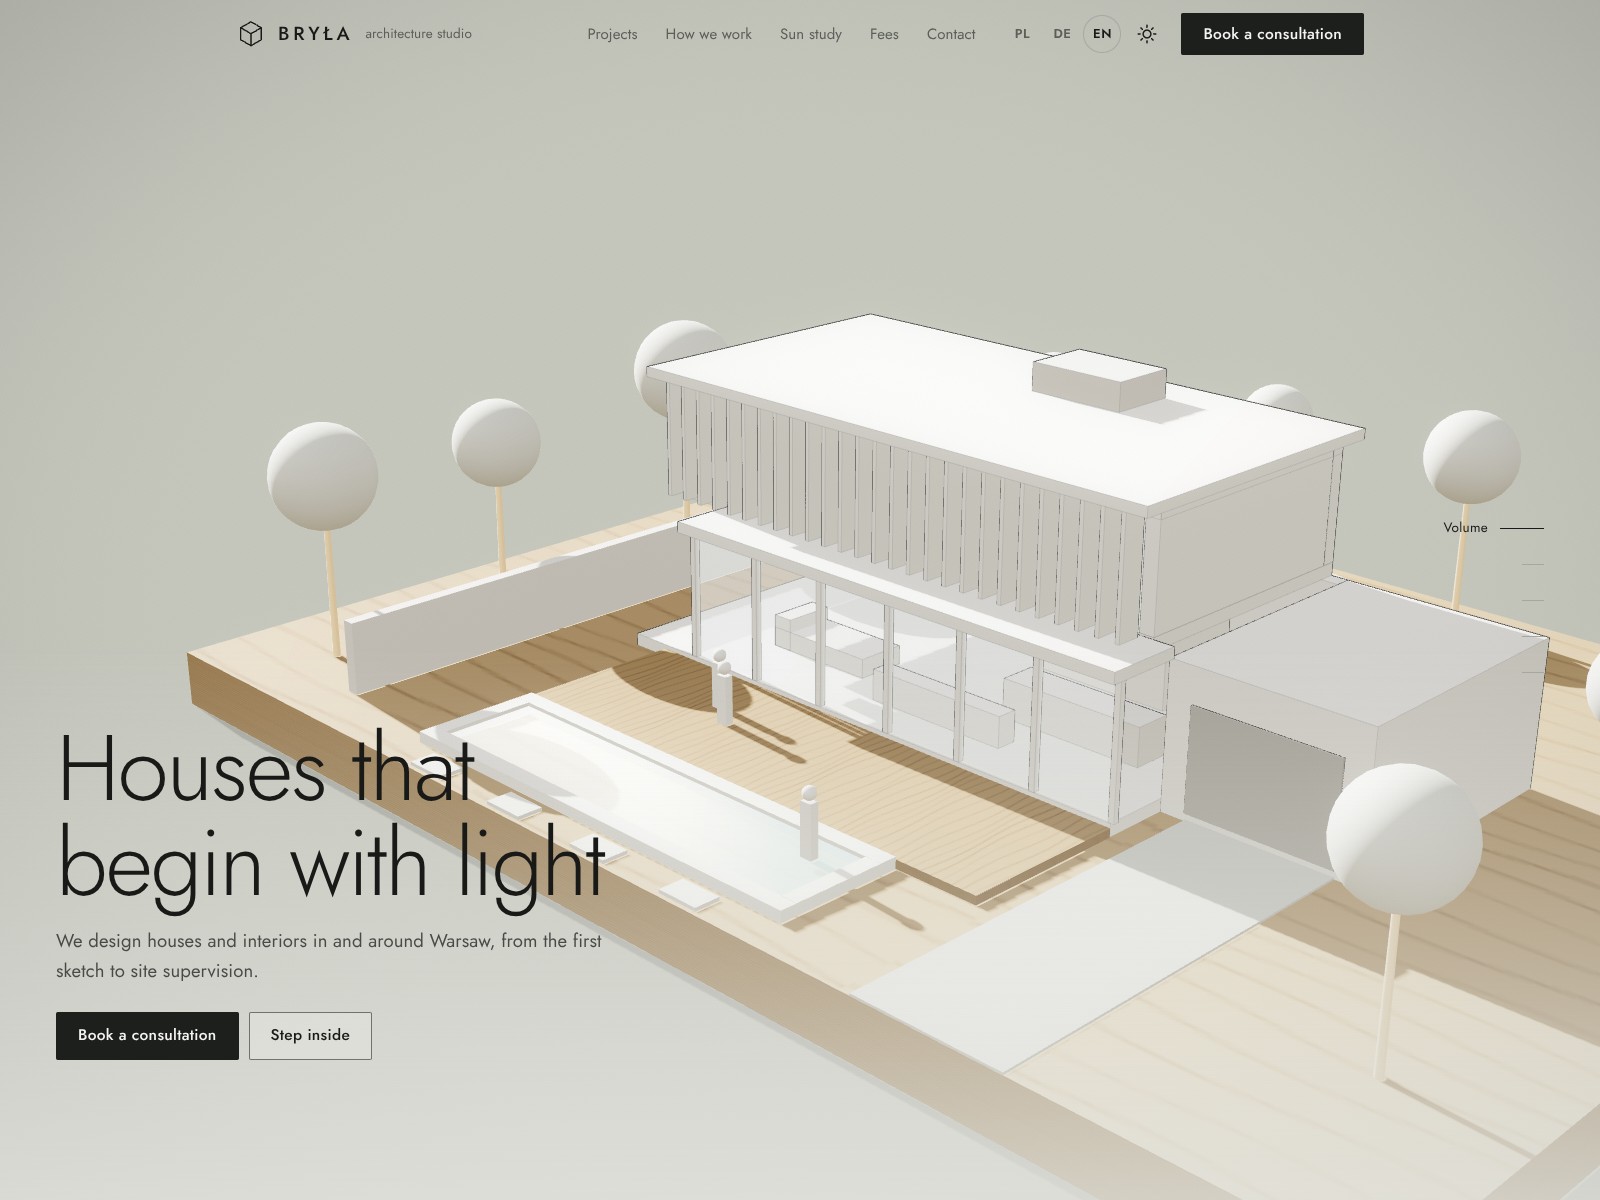1600x1200 pixels.
Task: Select the EN language option
Action: [1102, 34]
